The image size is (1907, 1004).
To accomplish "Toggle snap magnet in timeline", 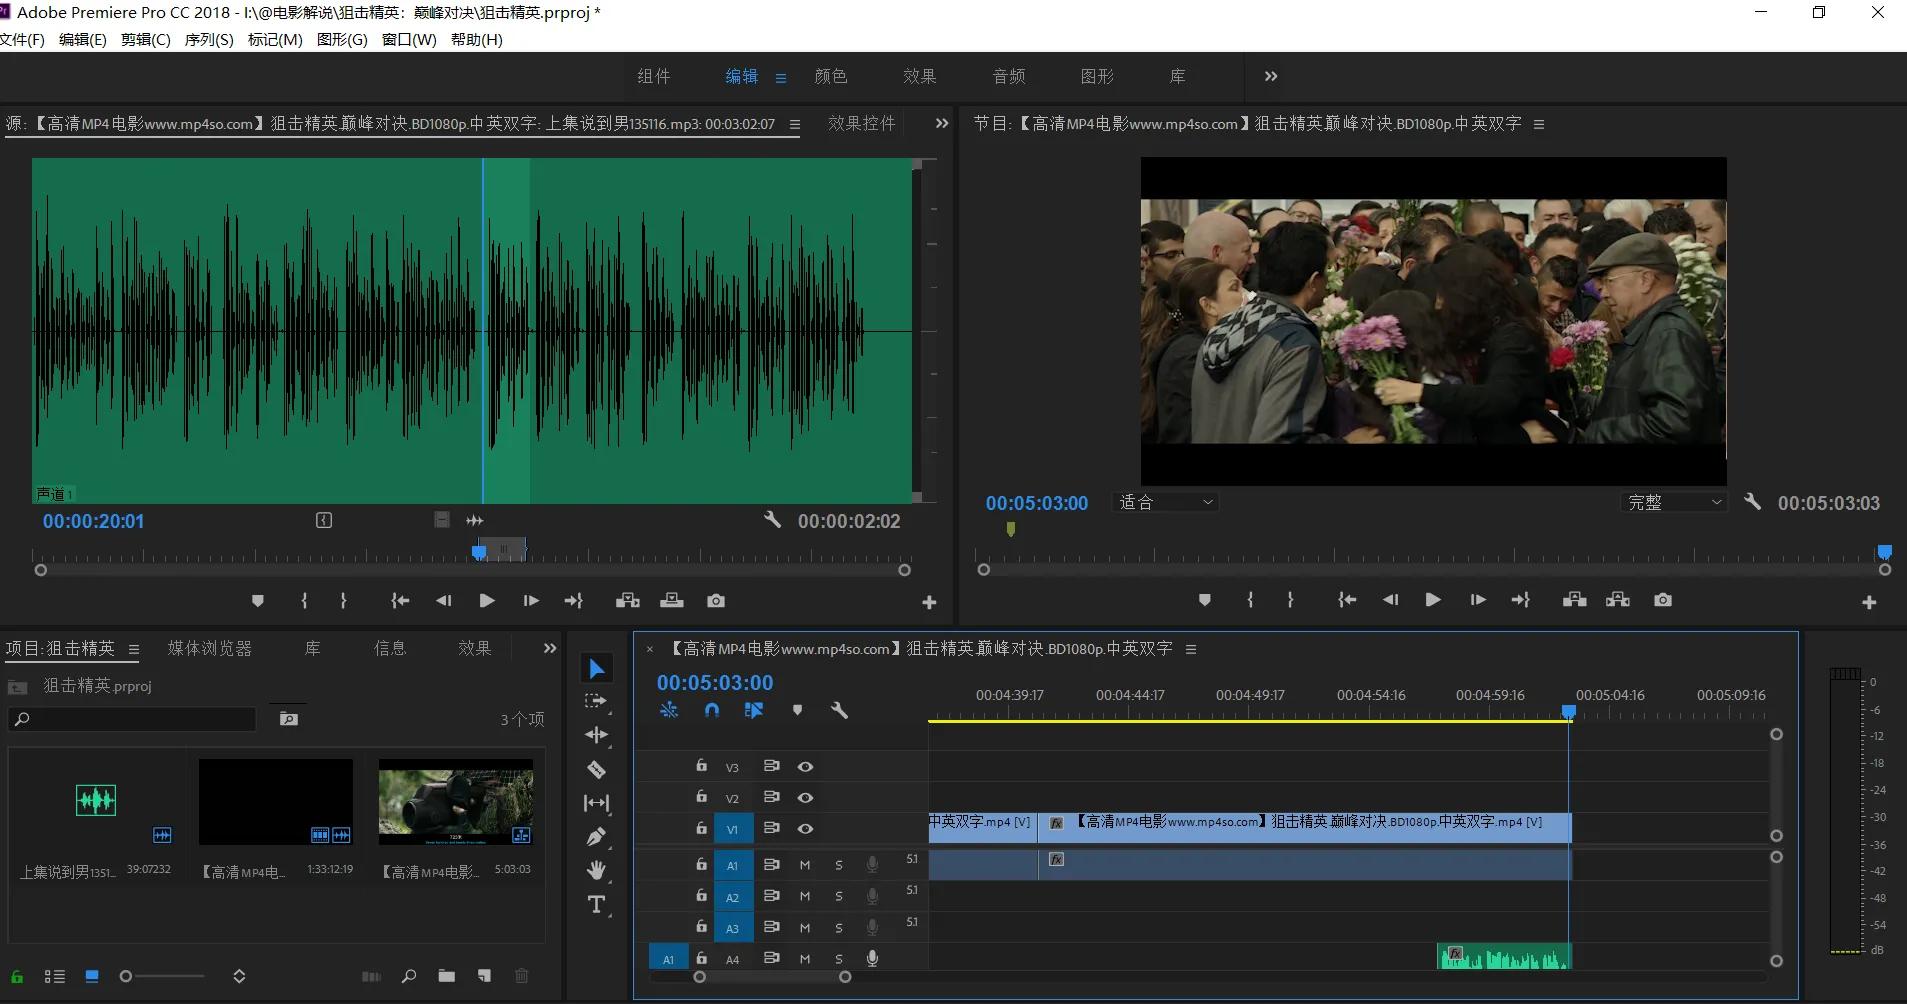I will click(711, 710).
